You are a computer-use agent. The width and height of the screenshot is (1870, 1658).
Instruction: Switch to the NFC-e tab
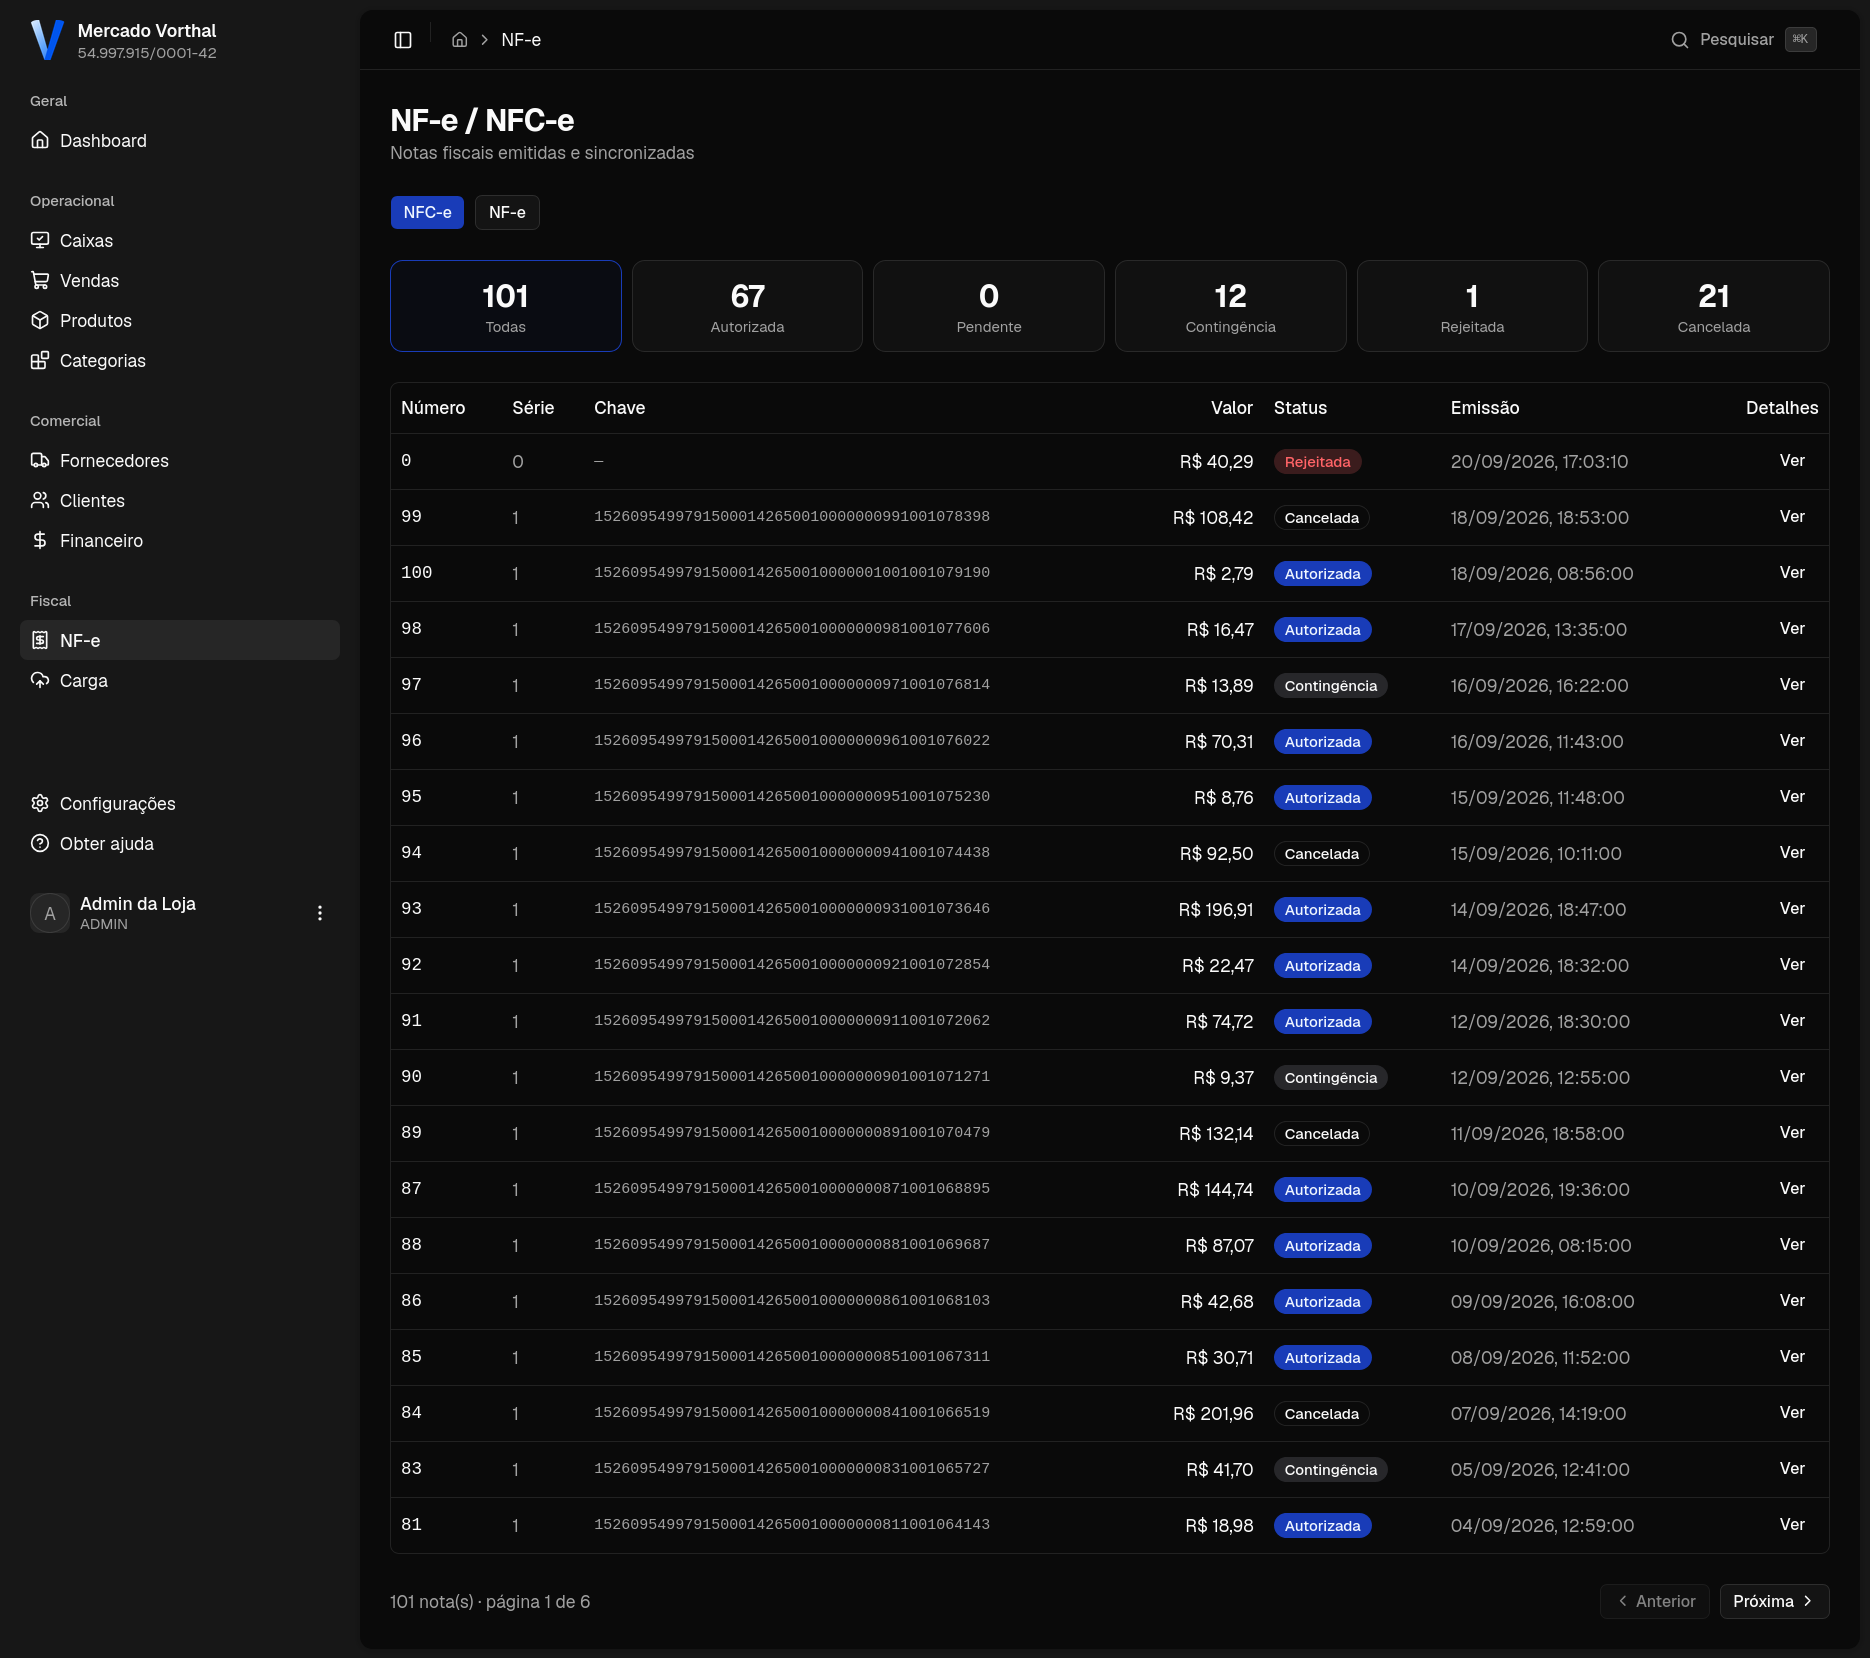427,213
